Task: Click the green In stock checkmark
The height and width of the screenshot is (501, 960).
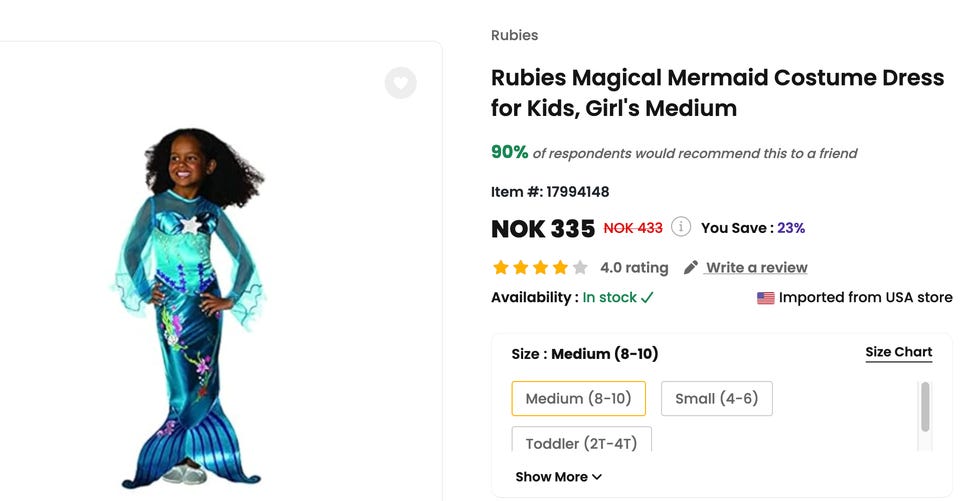Action: (648, 298)
